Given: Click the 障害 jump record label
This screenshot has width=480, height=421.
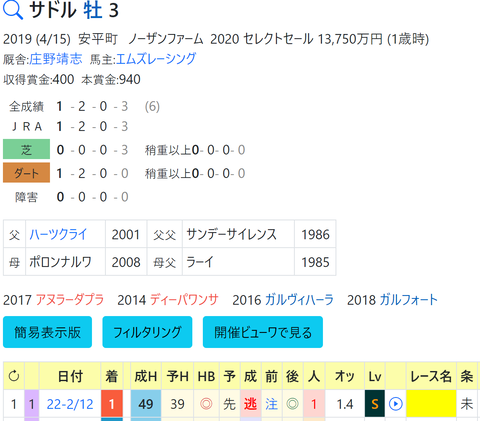Looking at the screenshot, I should (x=26, y=197).
